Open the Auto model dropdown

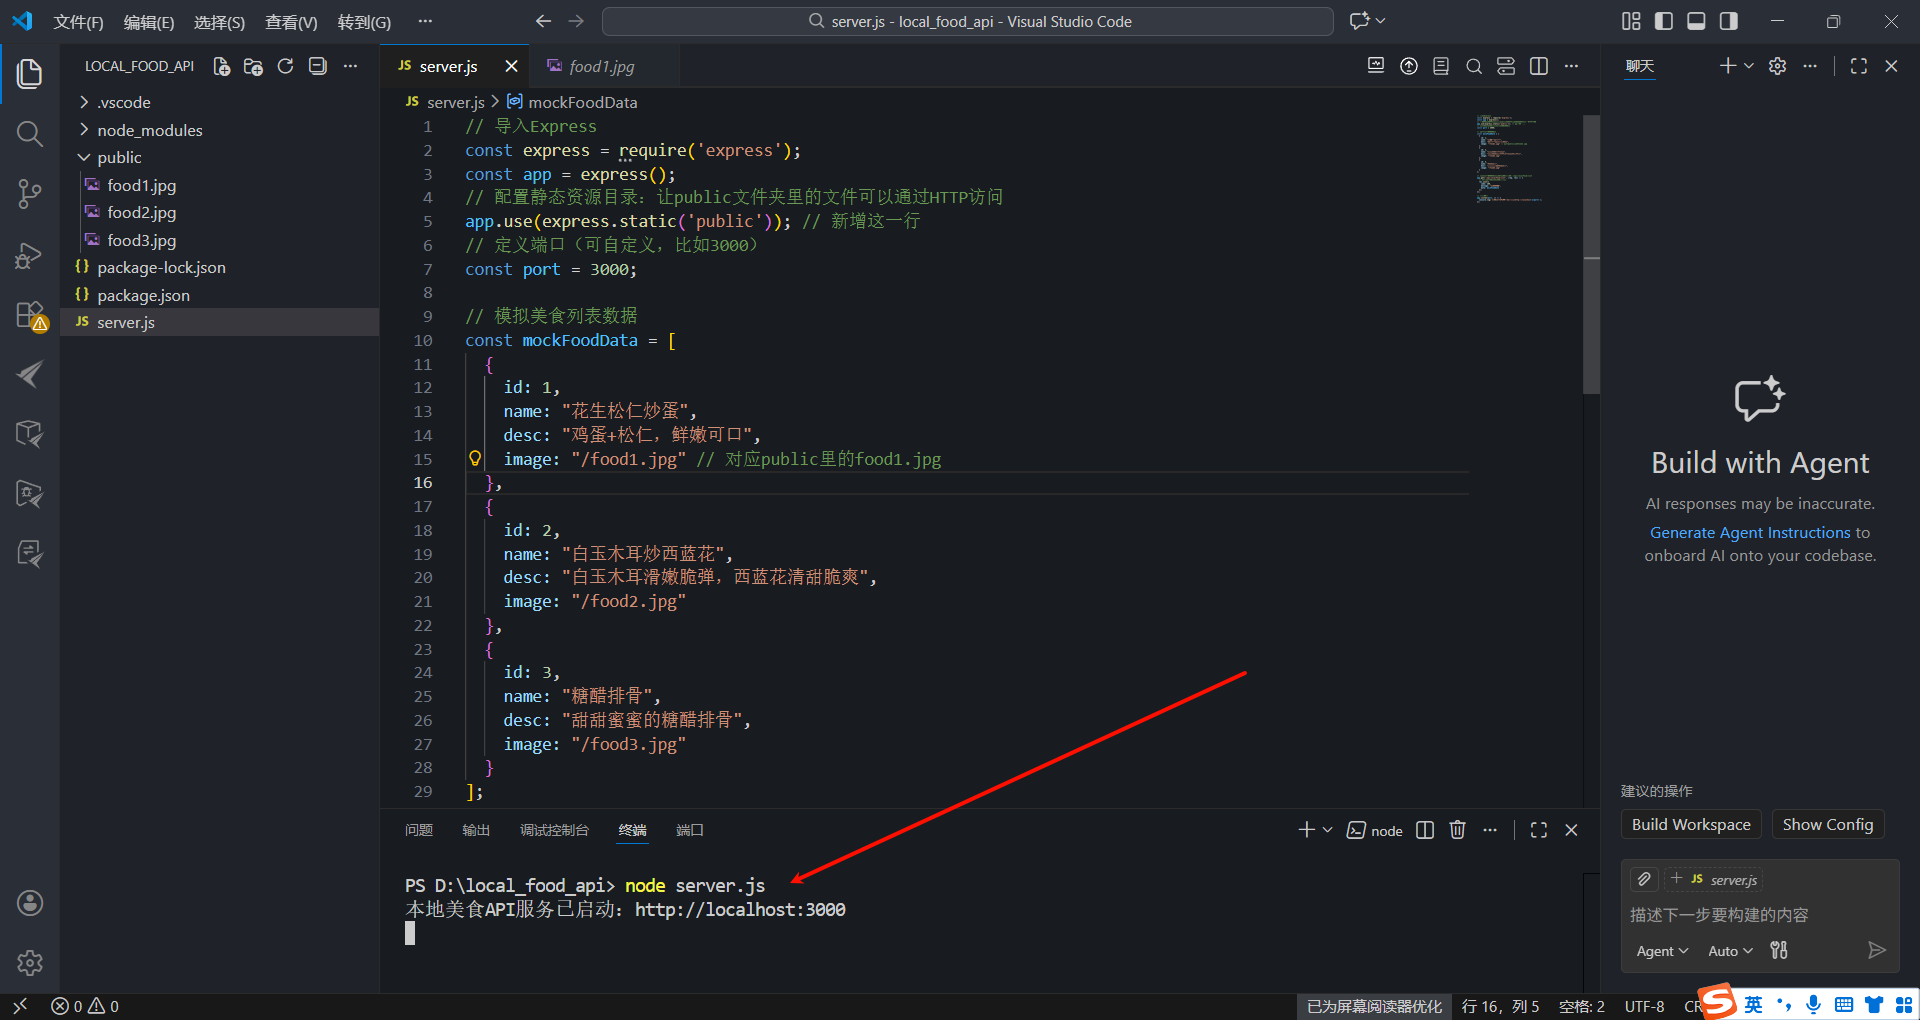pos(1730,951)
